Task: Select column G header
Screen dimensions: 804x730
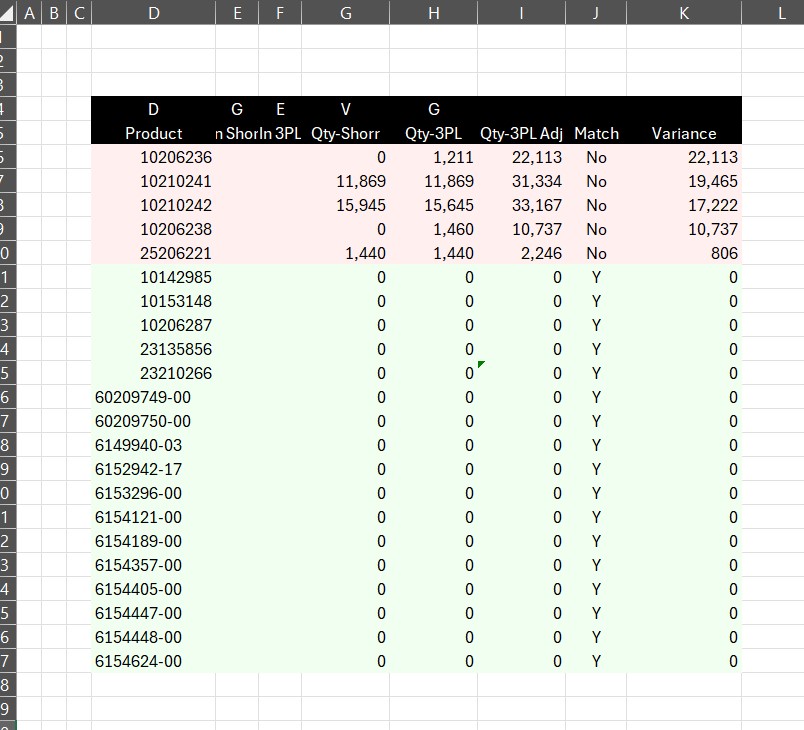Action: coord(345,12)
